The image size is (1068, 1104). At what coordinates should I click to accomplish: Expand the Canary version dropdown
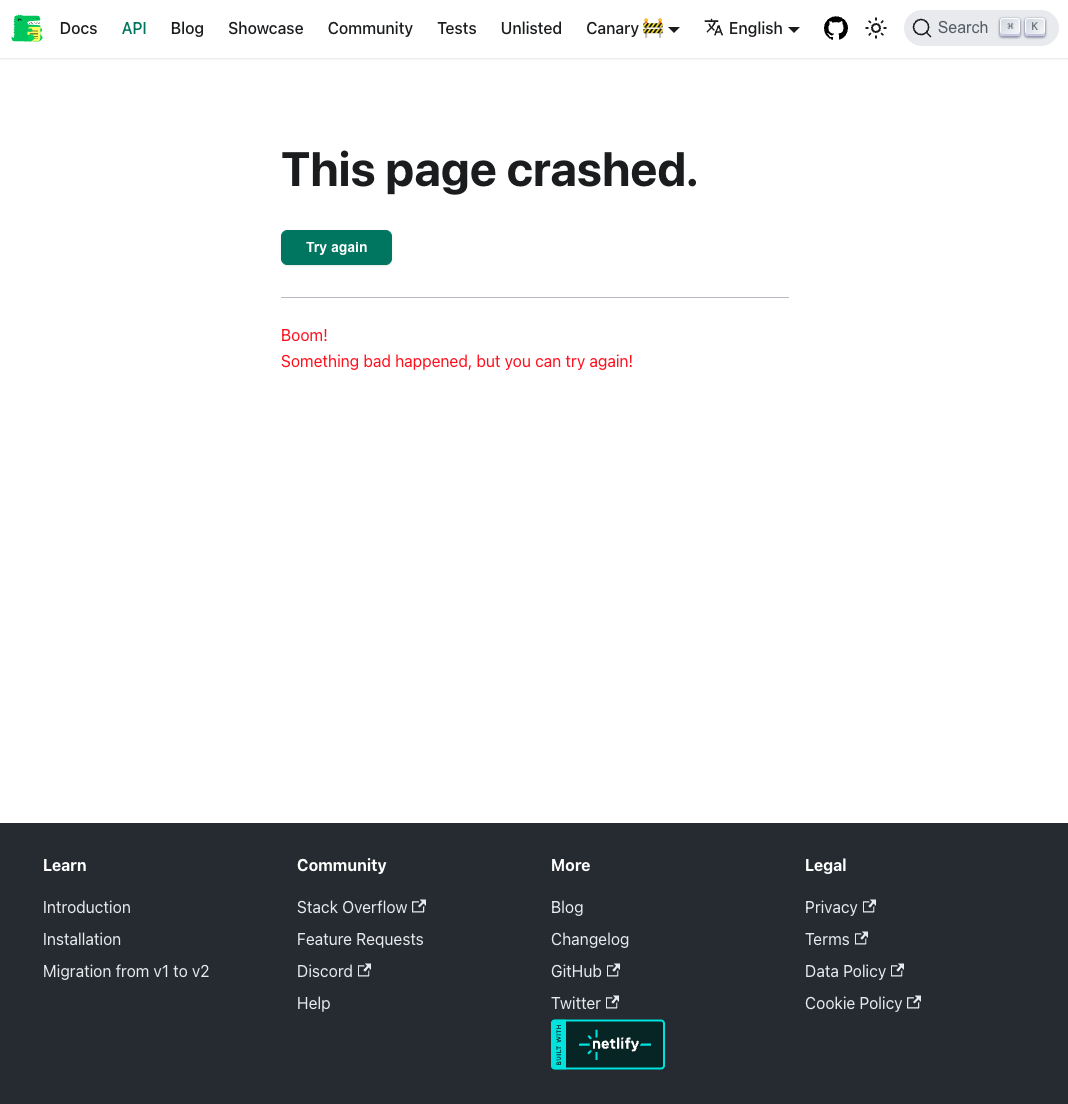click(632, 28)
